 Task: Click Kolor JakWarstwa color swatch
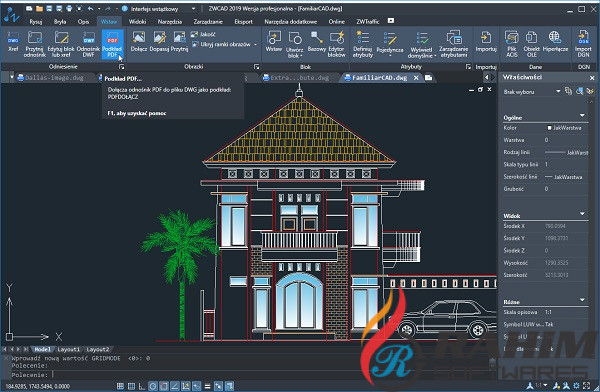point(549,128)
